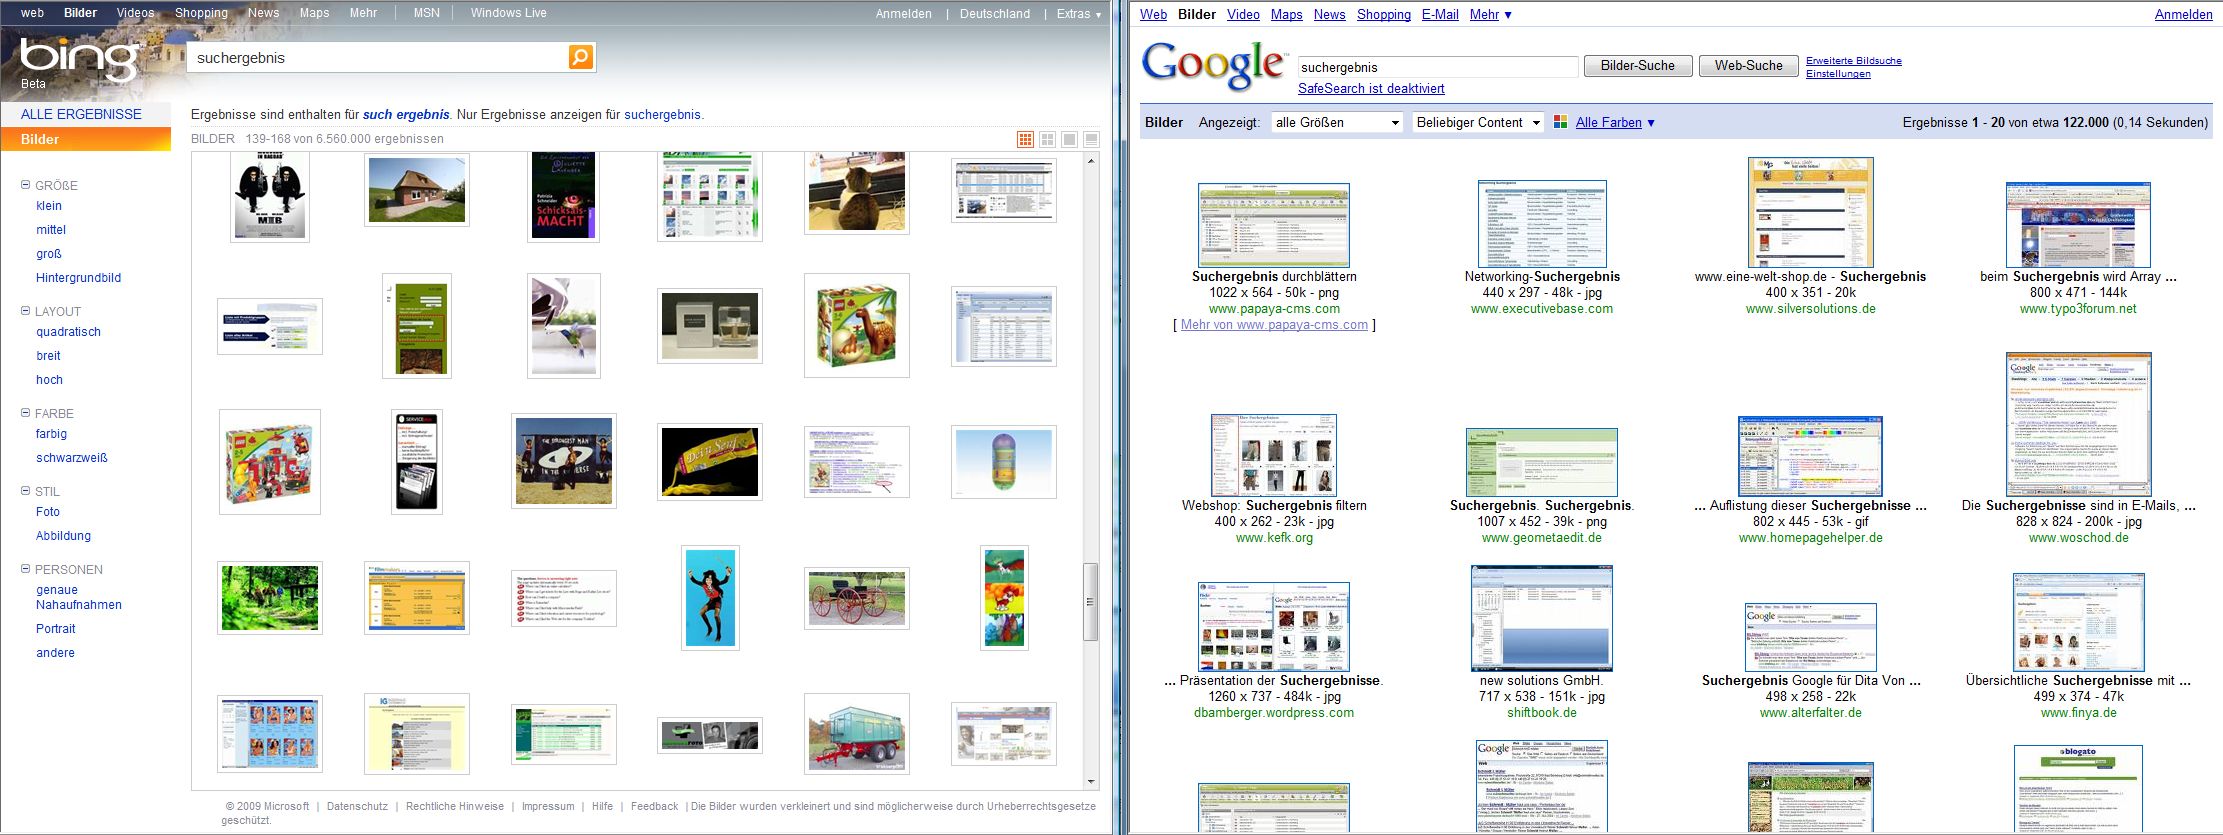The width and height of the screenshot is (2223, 835).
Task: Collapse the PERSONEN filter section
Action: pyautogui.click(x=26, y=569)
